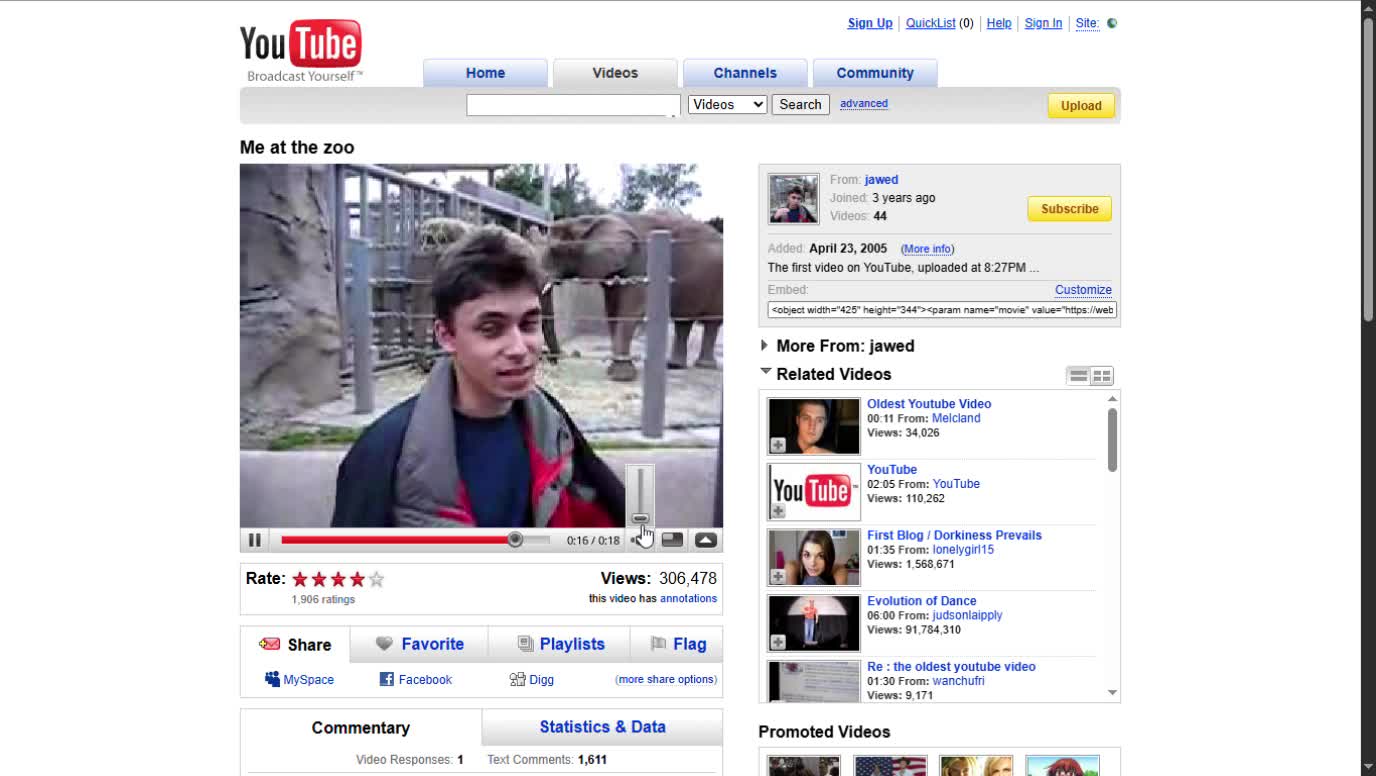Open the Videos search category dropdown
Viewport: 1376px width, 776px height.
pos(727,104)
